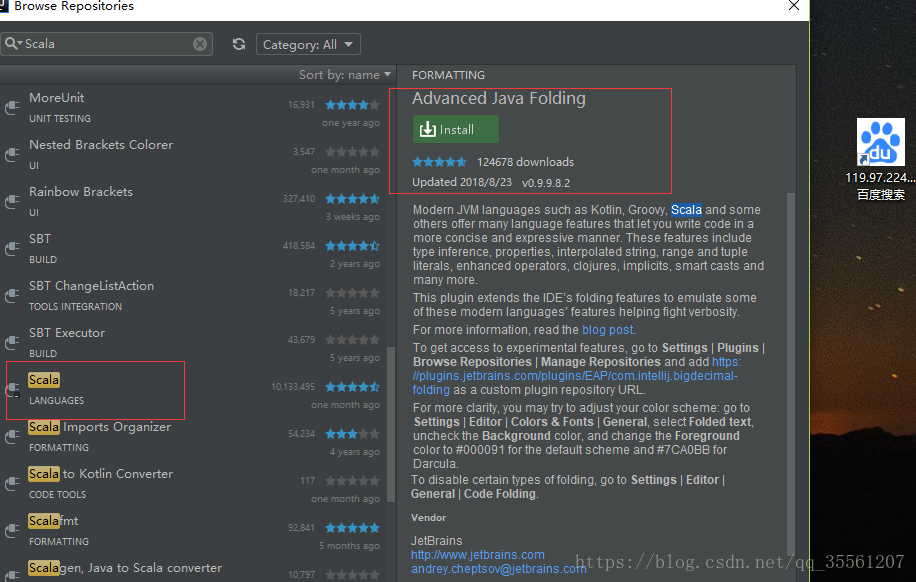Click the highlighted Scala word in description
This screenshot has width=916, height=582.
pos(686,210)
